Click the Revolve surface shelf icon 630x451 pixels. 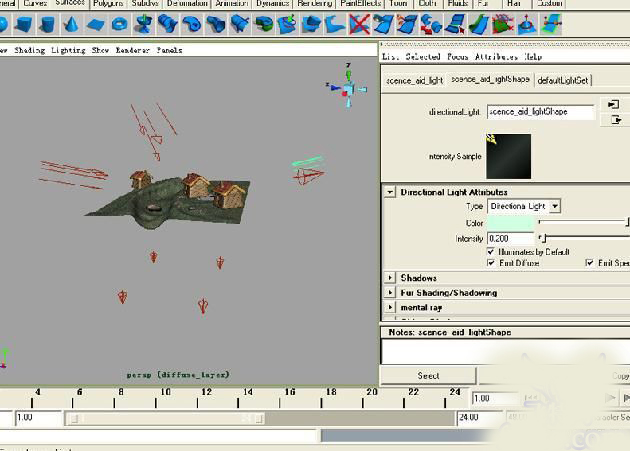pyautogui.click(x=143, y=24)
